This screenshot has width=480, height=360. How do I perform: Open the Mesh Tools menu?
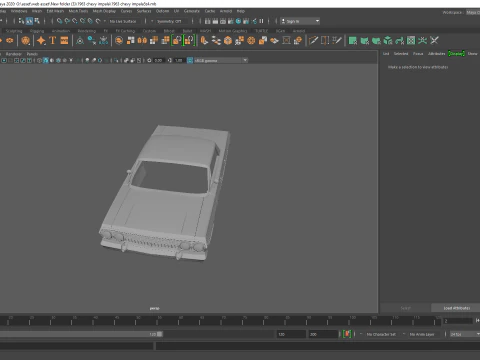click(78, 11)
